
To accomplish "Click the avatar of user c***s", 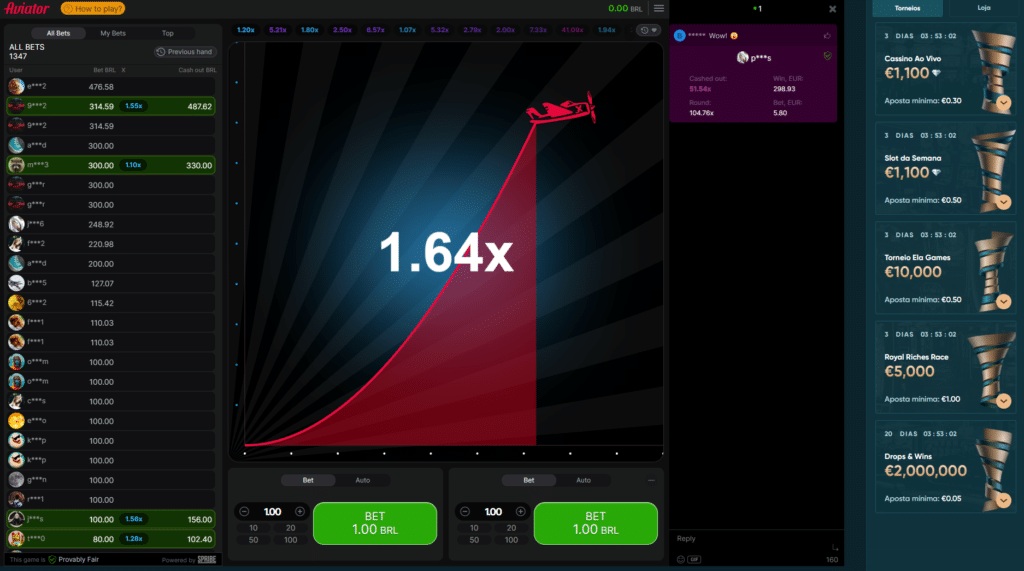I will click(x=16, y=401).
